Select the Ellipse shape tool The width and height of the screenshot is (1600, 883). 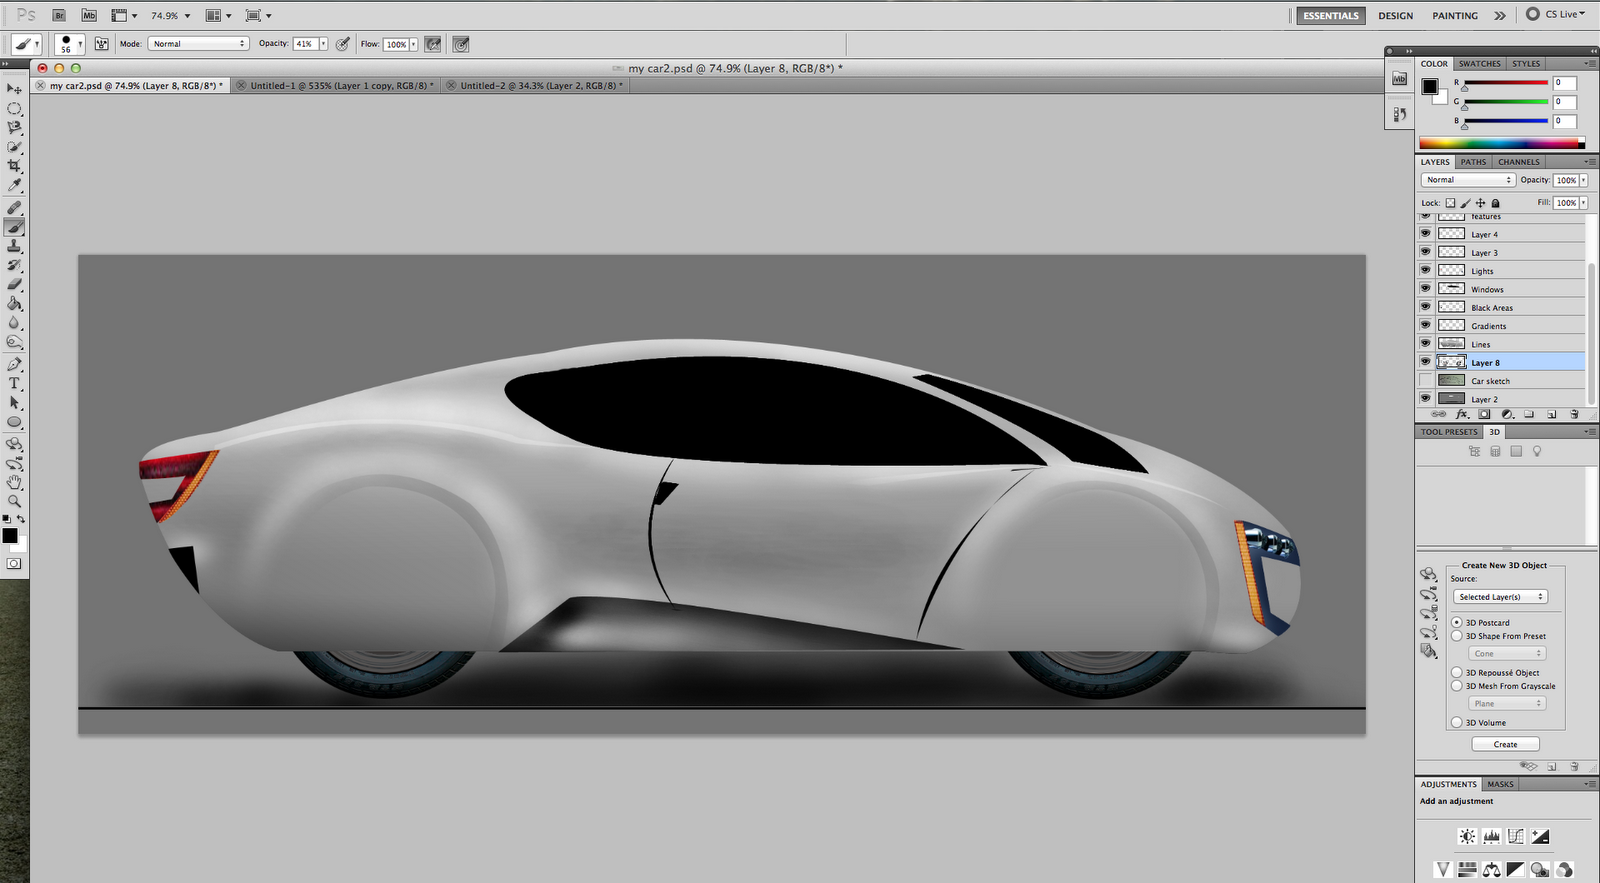click(x=14, y=422)
